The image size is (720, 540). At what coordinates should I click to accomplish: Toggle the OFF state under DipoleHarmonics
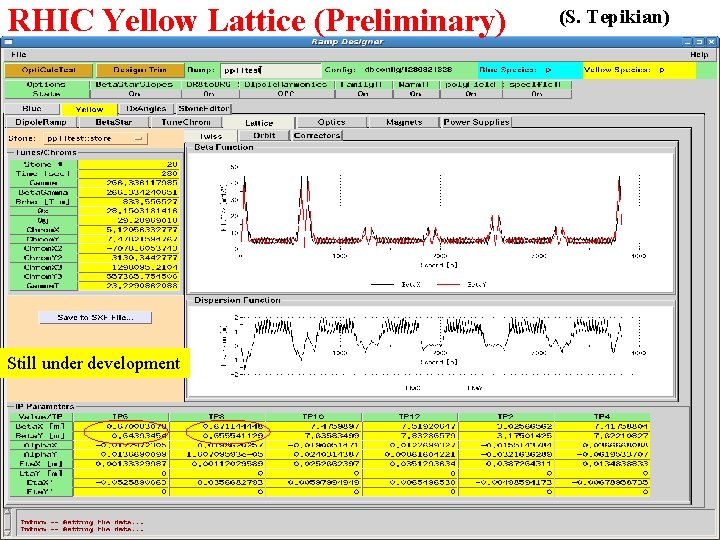point(286,94)
